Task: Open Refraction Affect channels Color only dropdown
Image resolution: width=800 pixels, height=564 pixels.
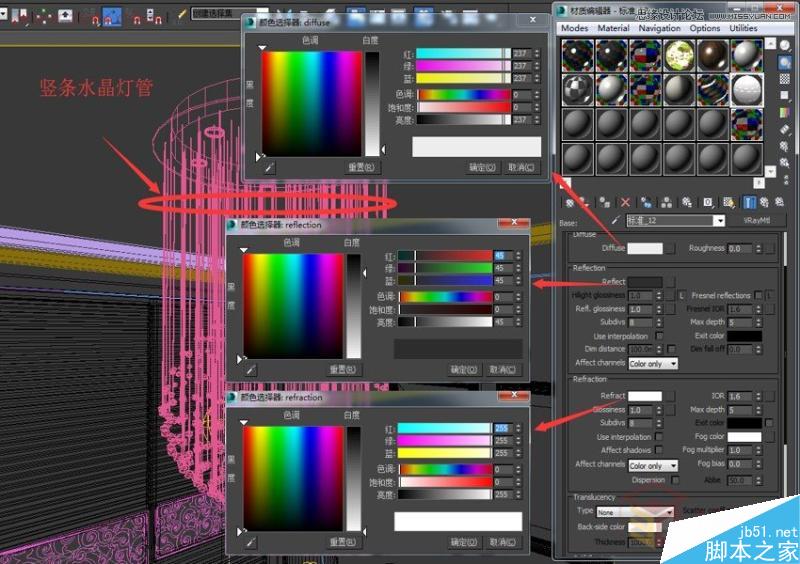Action: (x=653, y=465)
